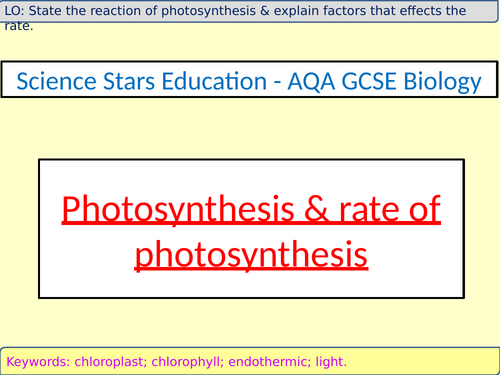Click the white title box's empty area below the text
Image resolution: width=500 pixels, height=375 pixels.
click(x=251, y=286)
